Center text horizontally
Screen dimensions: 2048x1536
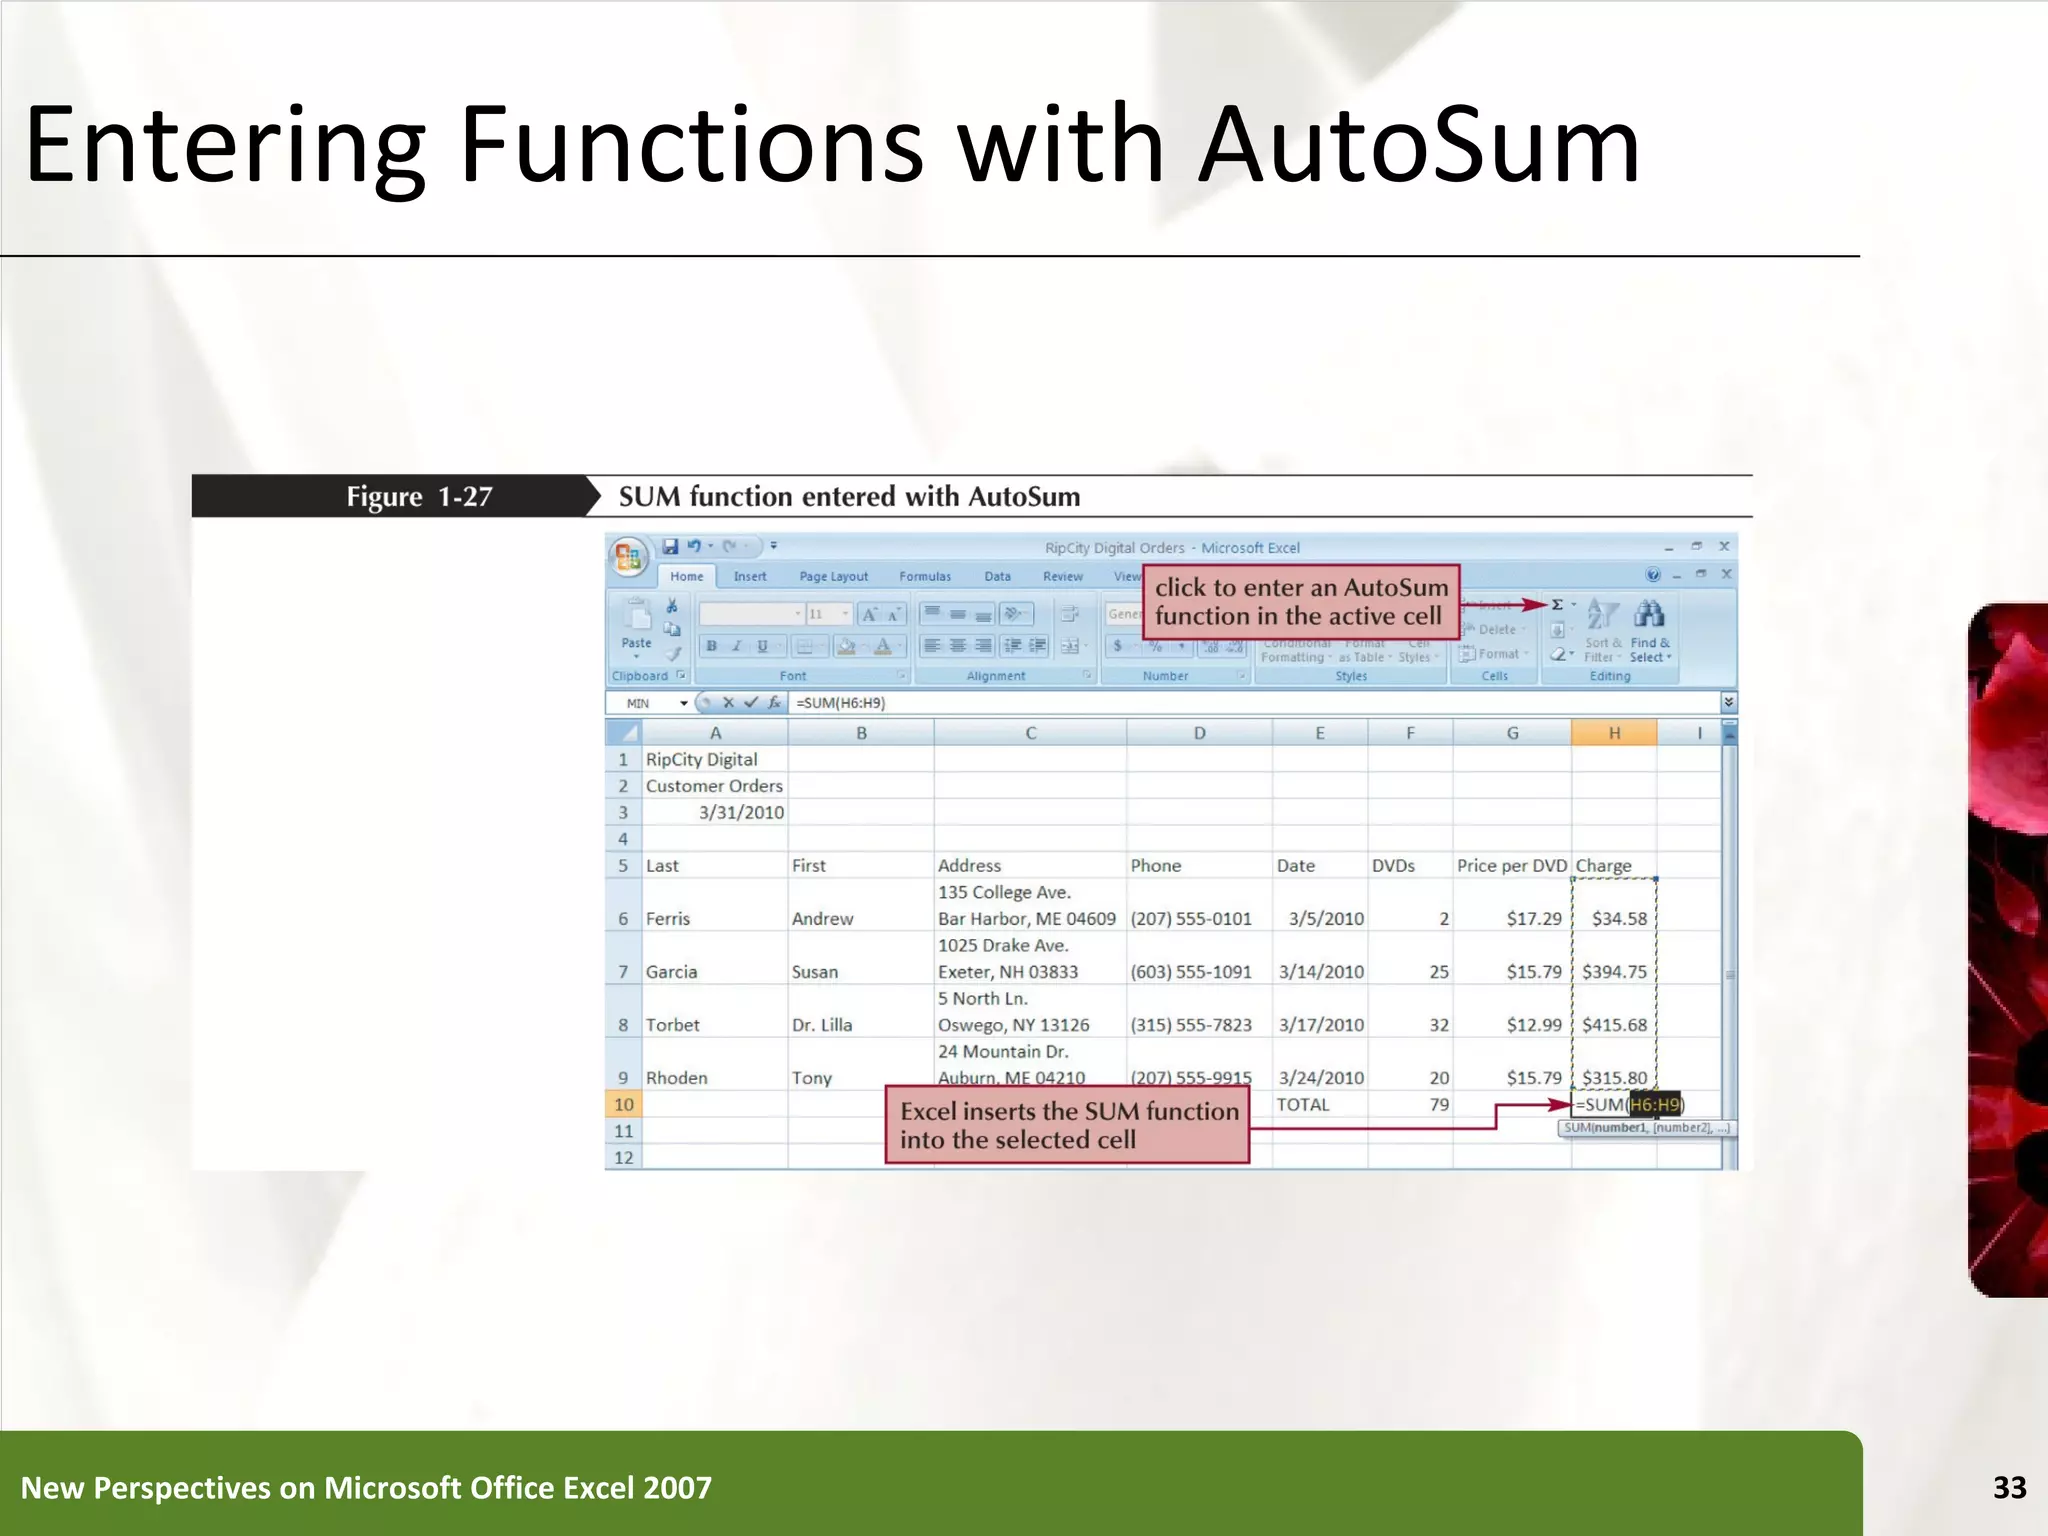[958, 646]
